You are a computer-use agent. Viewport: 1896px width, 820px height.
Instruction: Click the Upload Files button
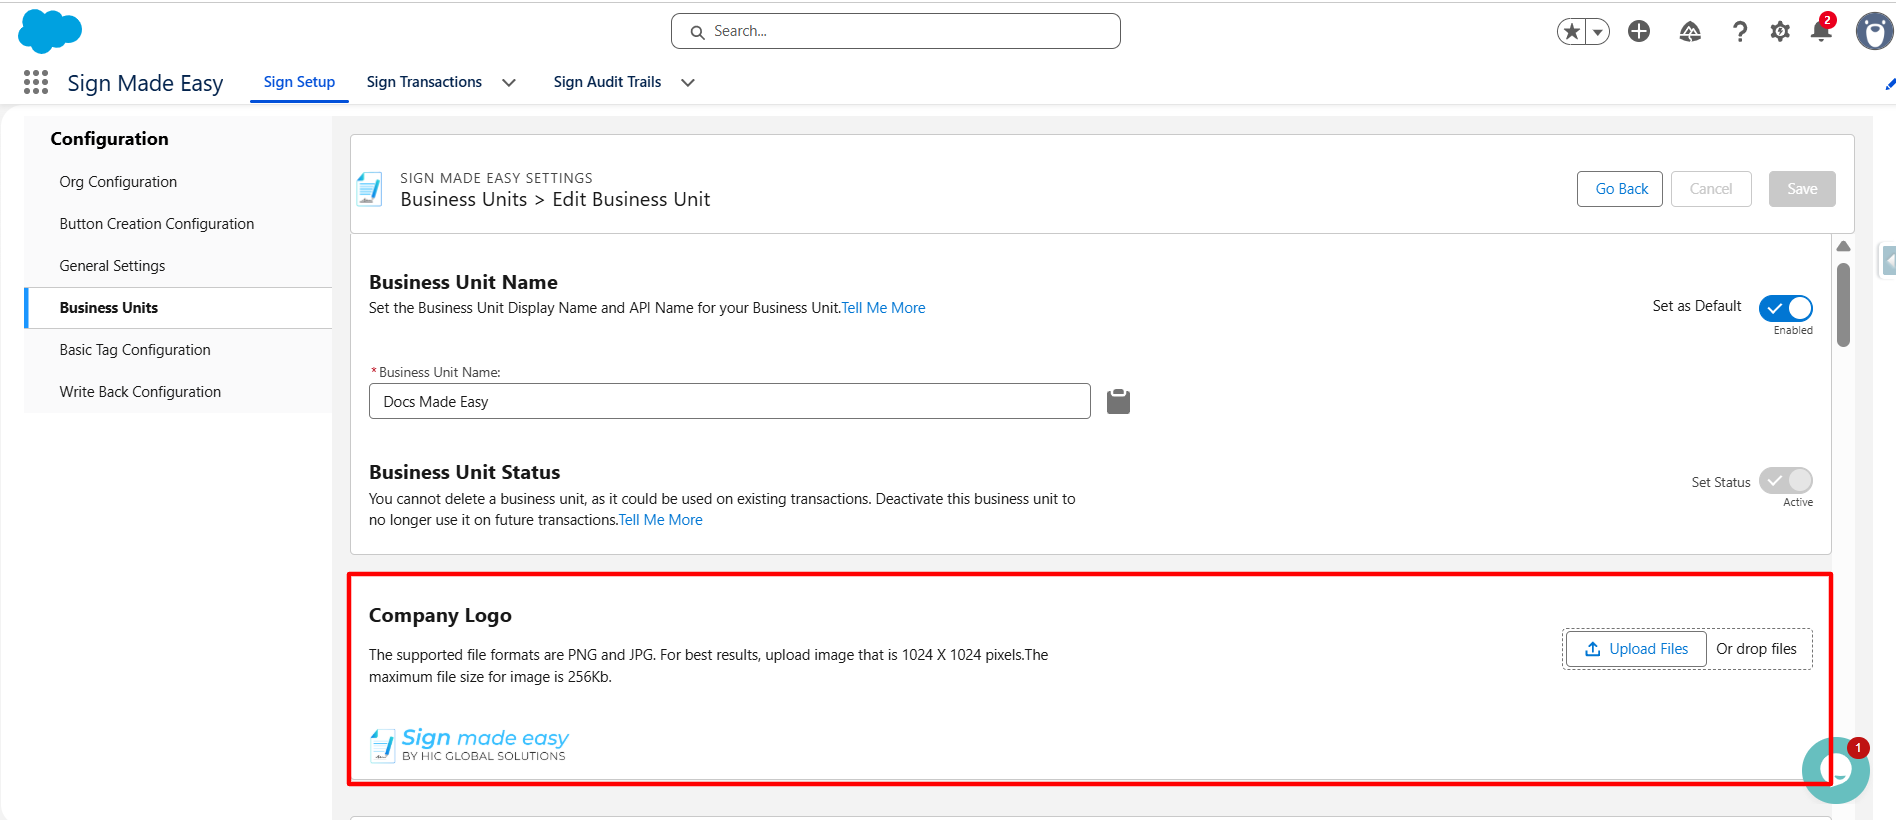(1636, 649)
